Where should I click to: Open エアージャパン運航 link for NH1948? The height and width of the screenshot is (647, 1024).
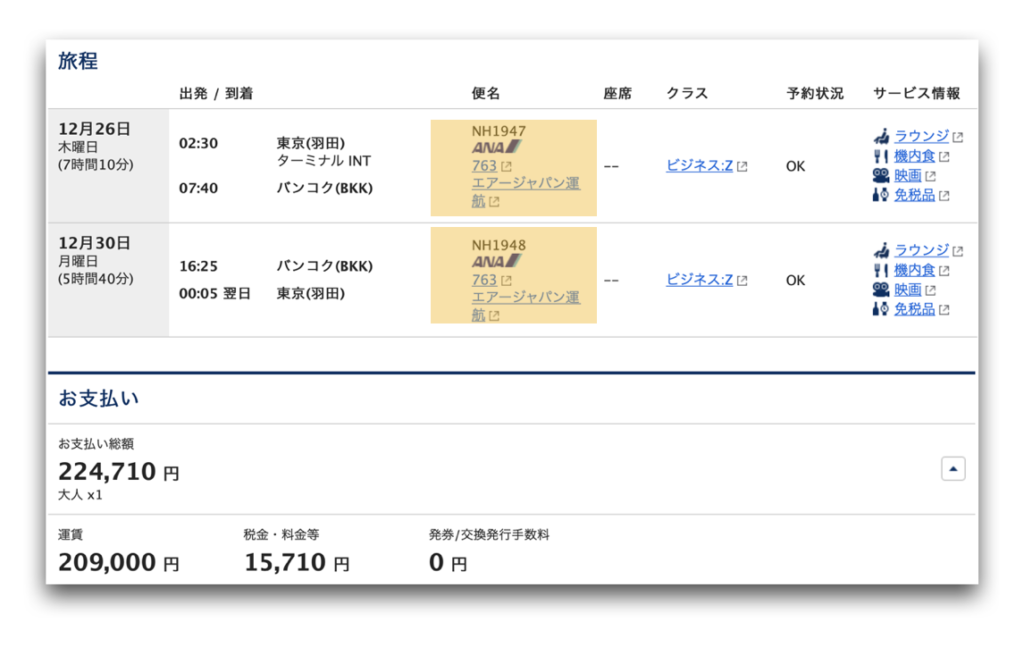tap(525, 306)
